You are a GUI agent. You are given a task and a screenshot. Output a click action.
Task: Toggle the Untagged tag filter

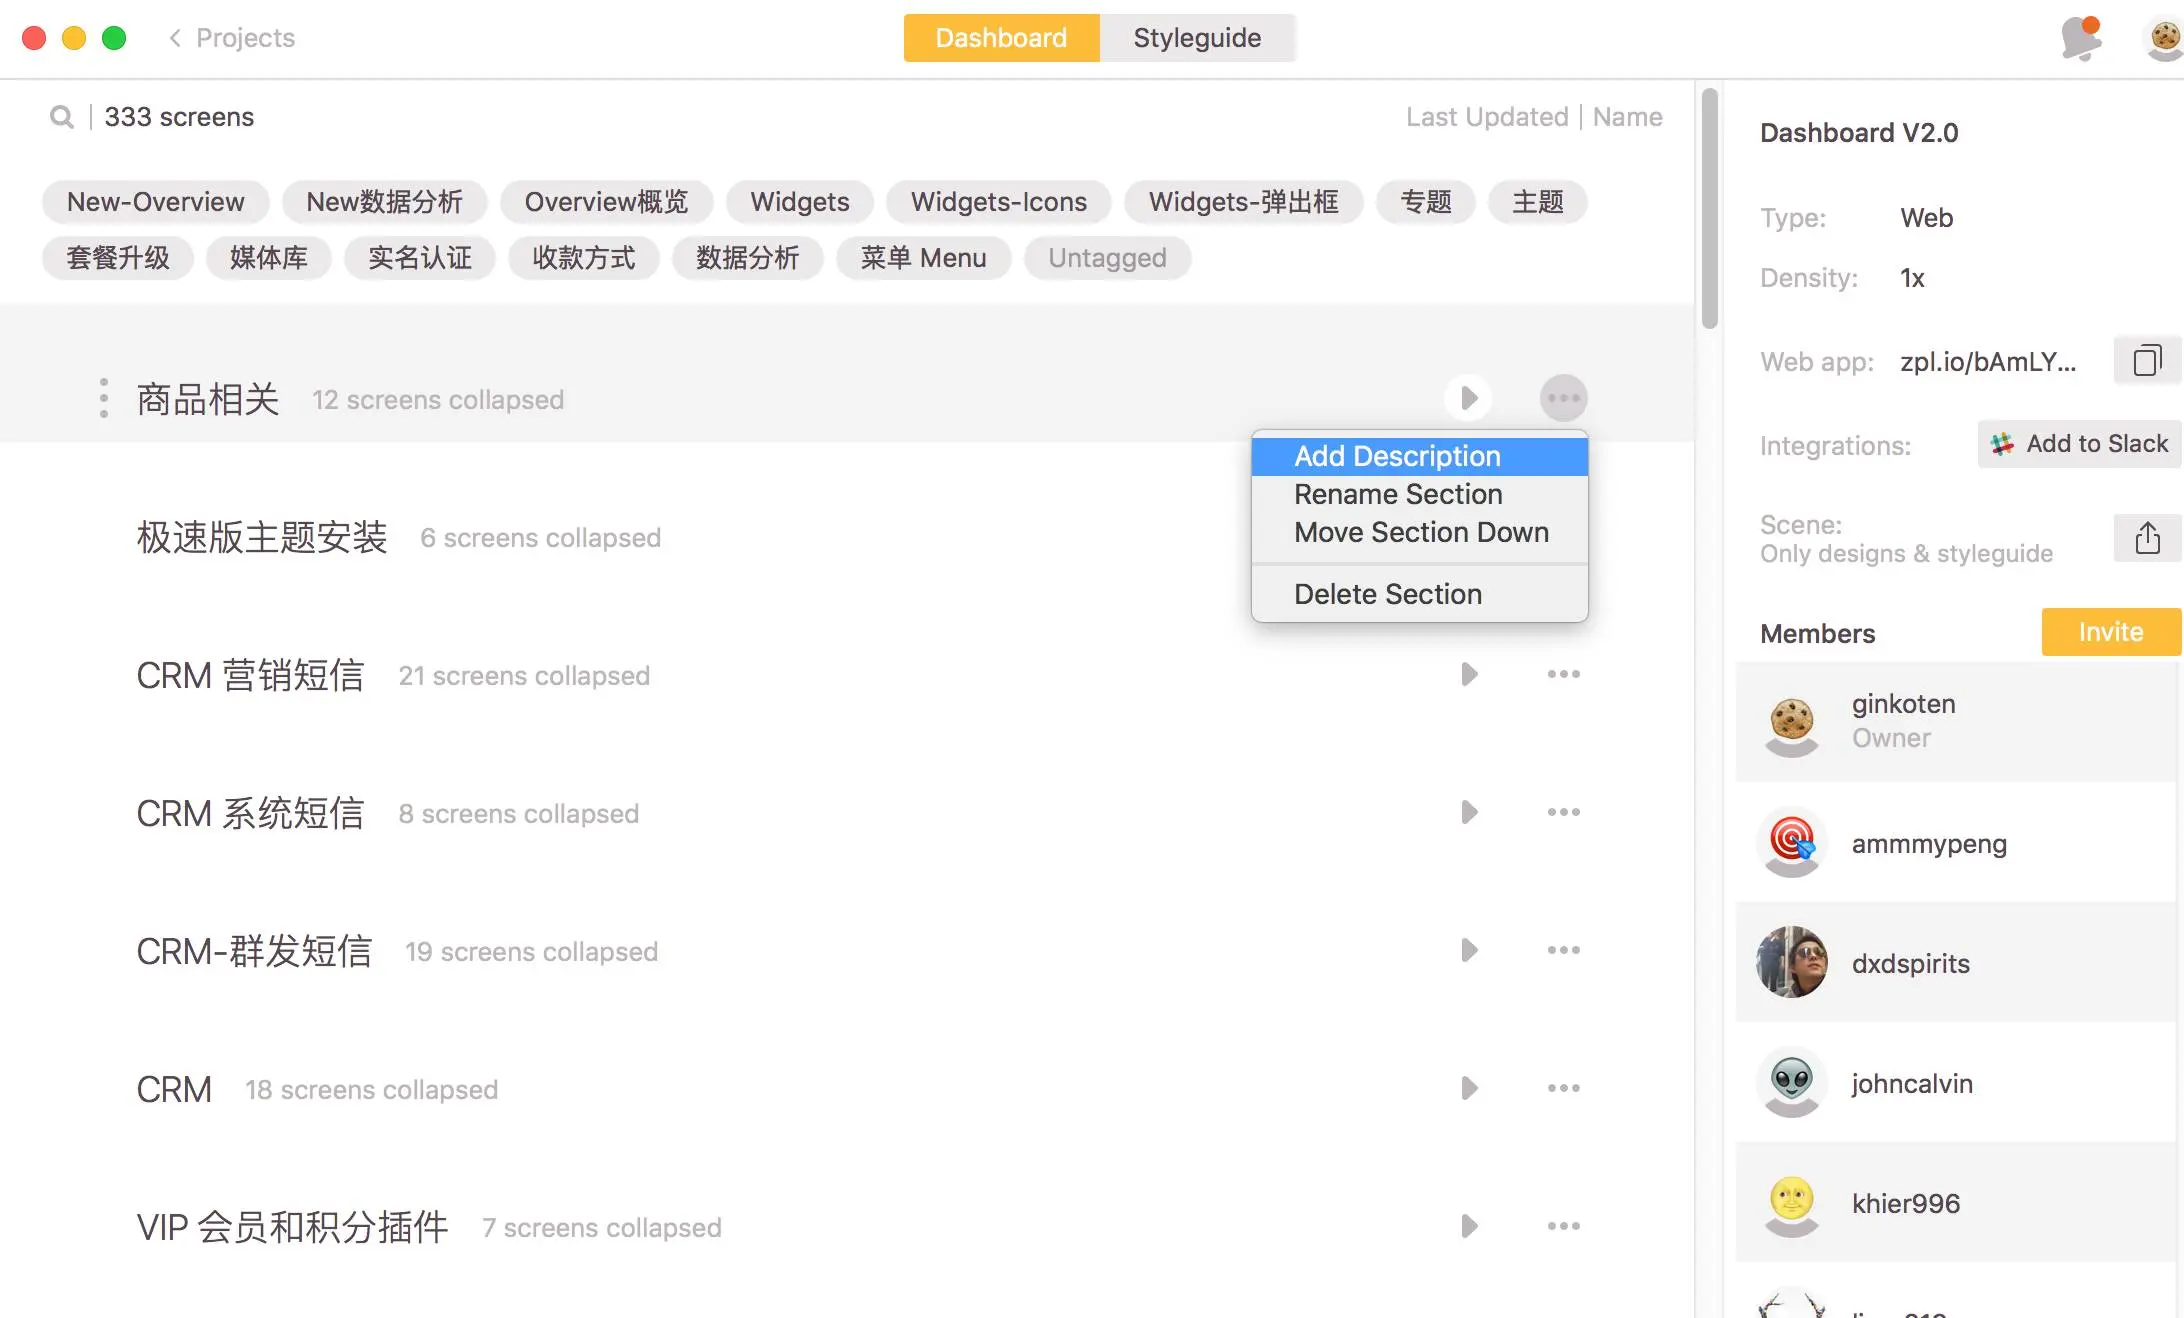pyautogui.click(x=1107, y=258)
